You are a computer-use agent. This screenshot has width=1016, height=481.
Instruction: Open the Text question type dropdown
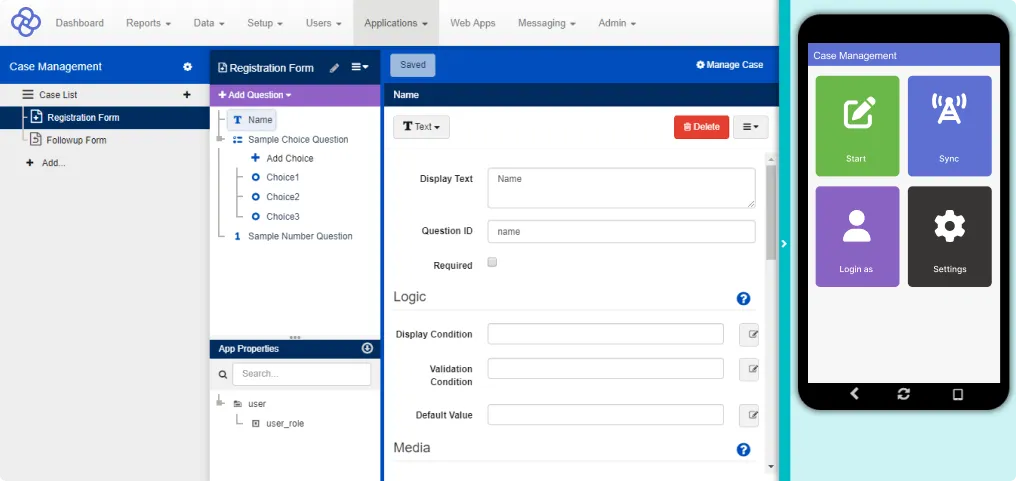[421, 127]
